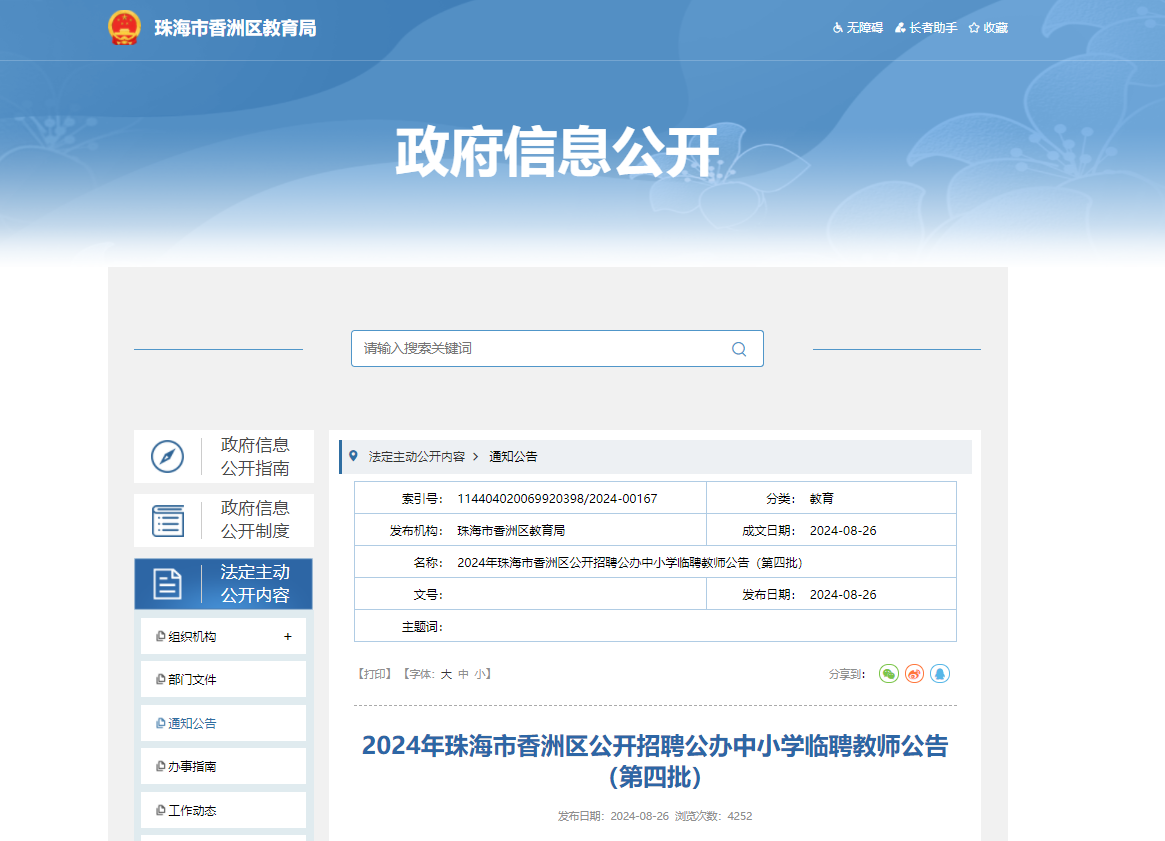Set font size to 小
This screenshot has height=841, width=1165.
(480, 674)
